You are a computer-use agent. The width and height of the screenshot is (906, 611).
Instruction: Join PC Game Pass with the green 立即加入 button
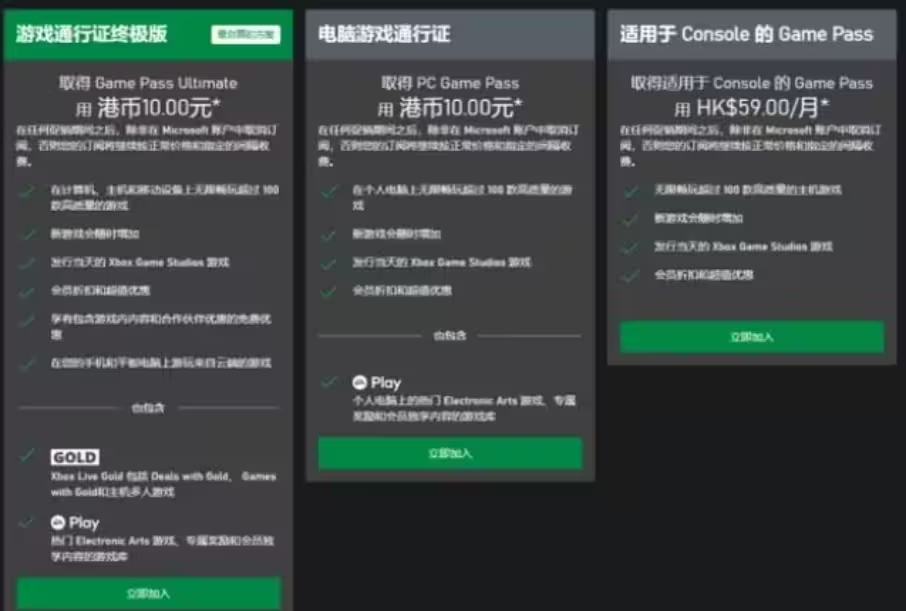pos(450,453)
